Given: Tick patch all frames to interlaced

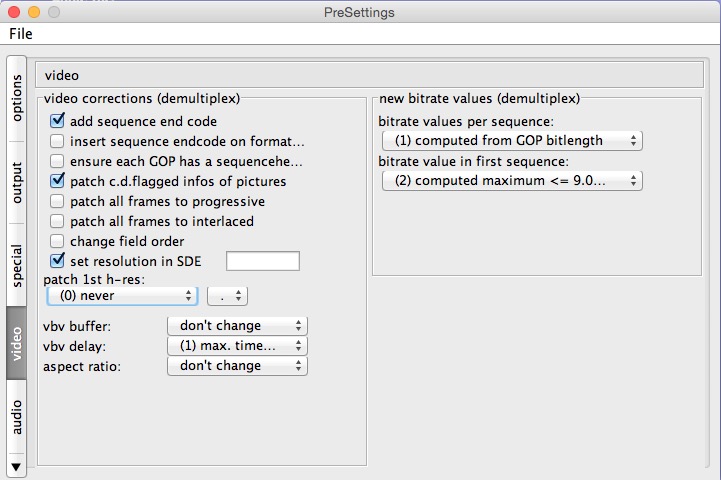Looking at the screenshot, I should click(x=57, y=221).
